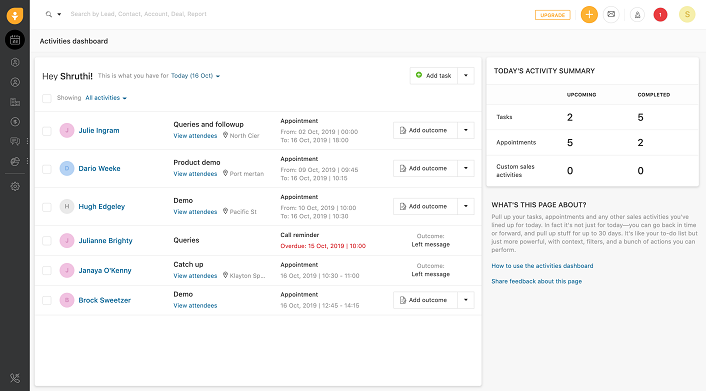Open the Julianne Brighty contact link
The height and width of the screenshot is (391, 706).
point(105,241)
